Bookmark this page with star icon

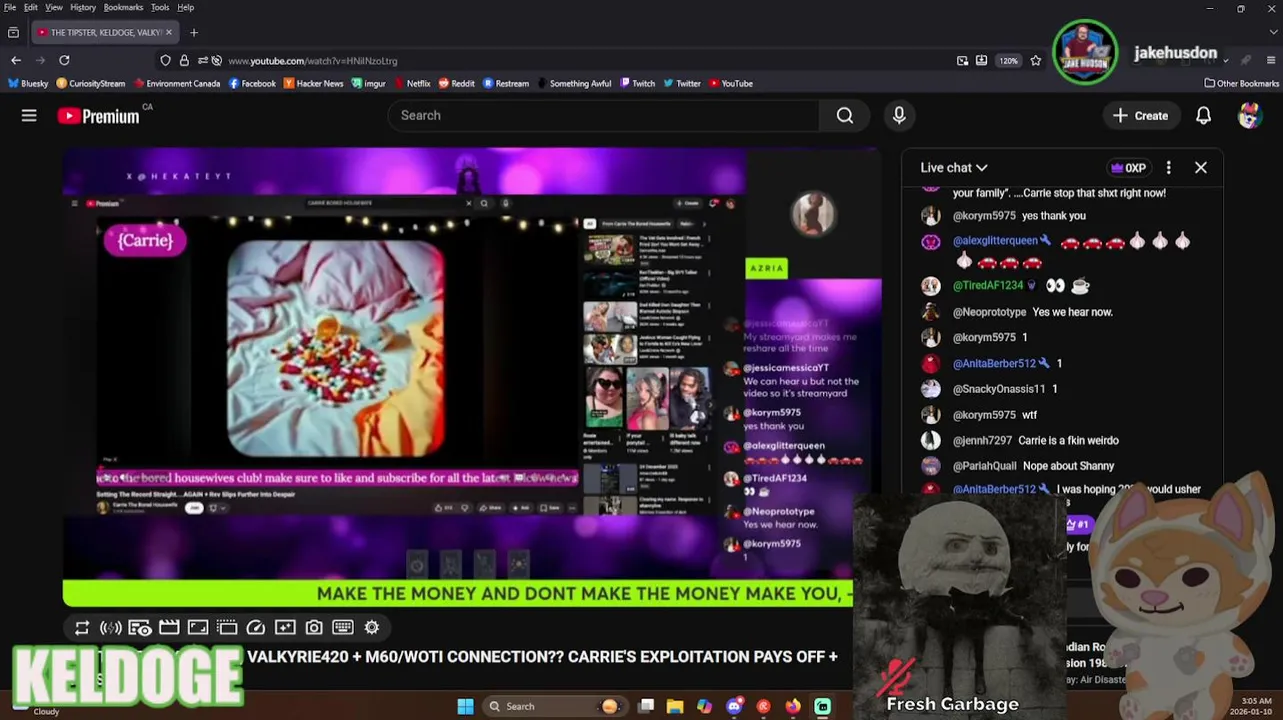click(1035, 61)
